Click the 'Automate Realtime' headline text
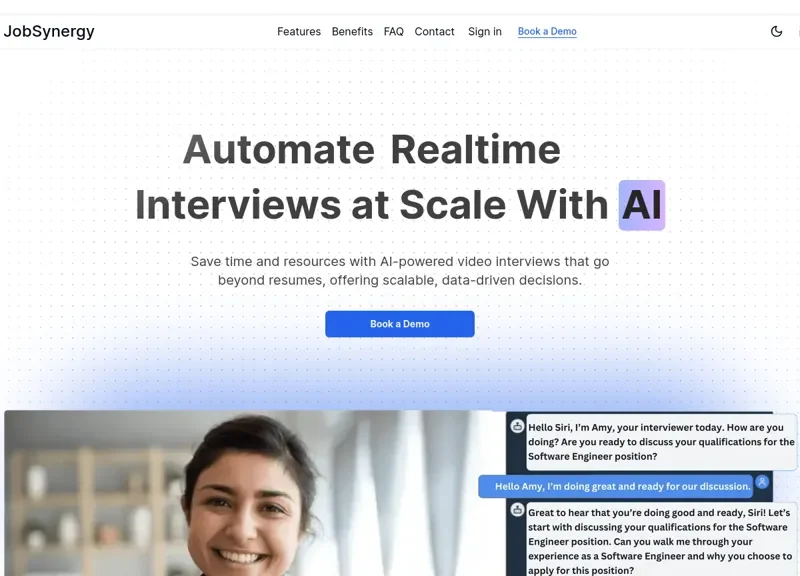Screen dimensions: 800x576 click(371, 149)
